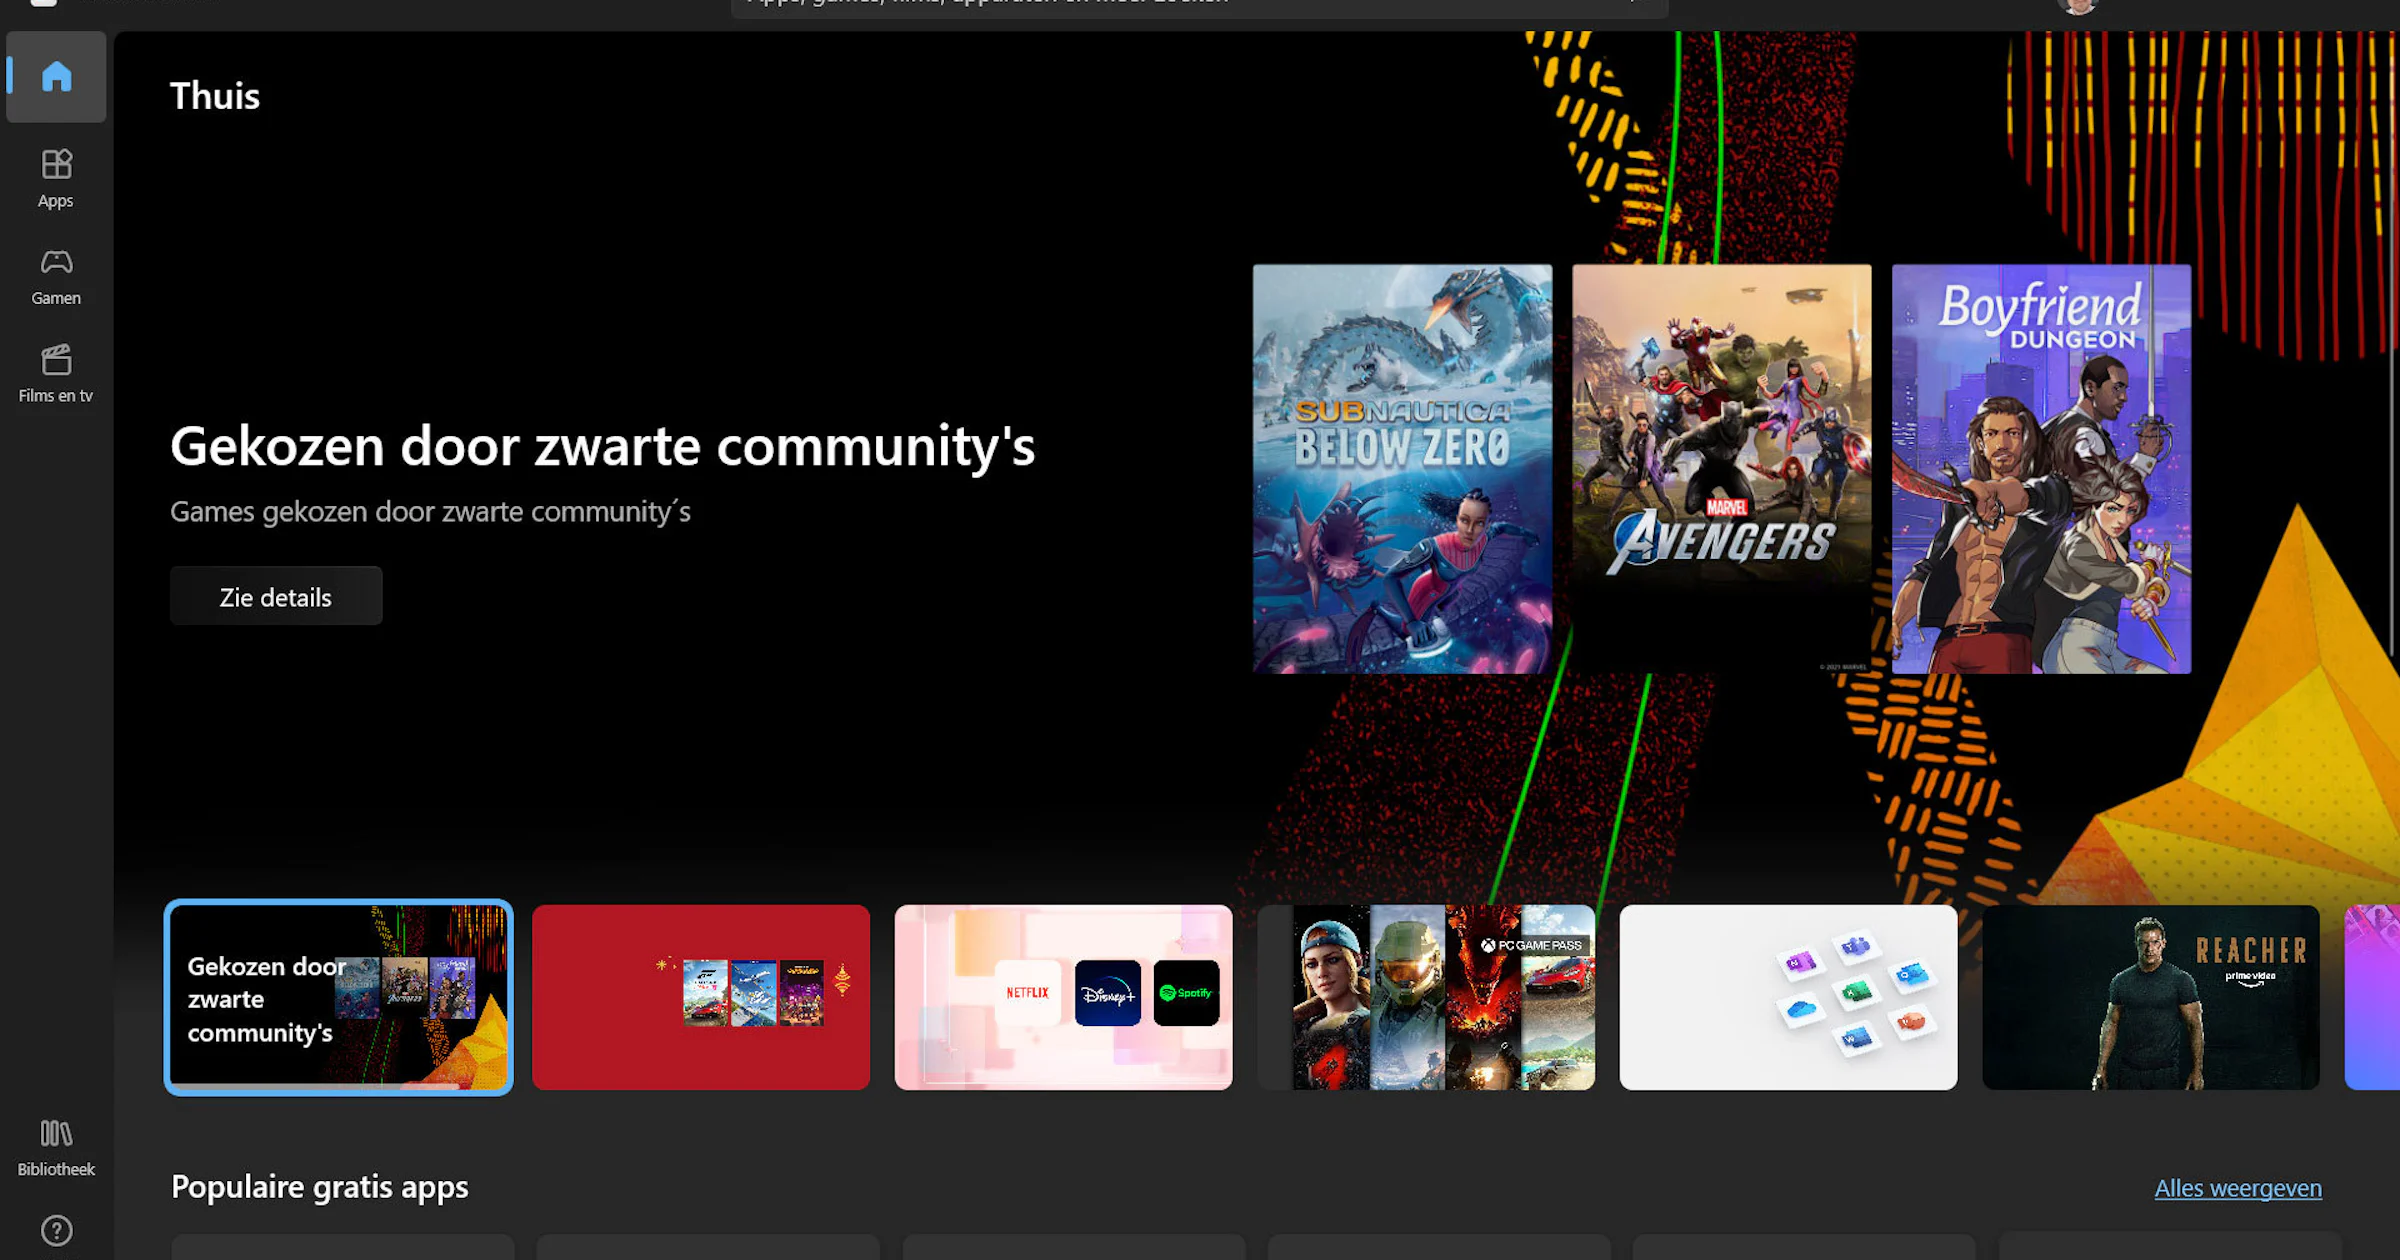Click the Spotify icon in entertainment card

click(1186, 992)
